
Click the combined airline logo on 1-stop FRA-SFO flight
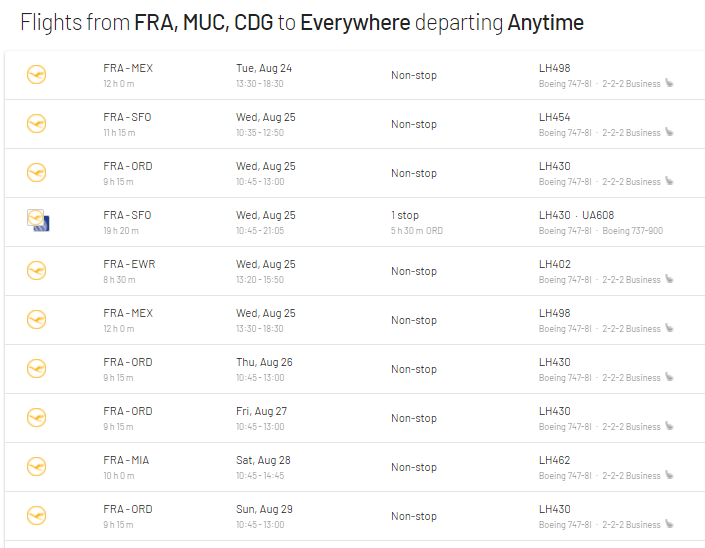point(38,221)
